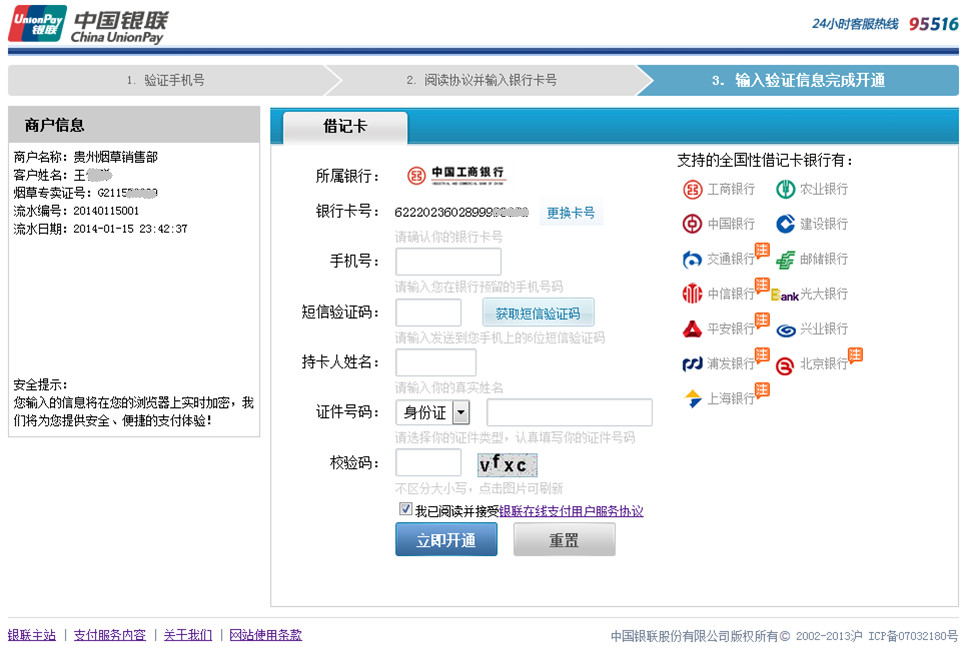Screen dimensions: 966x651
Task: Click the 商户名称: 贵州烟草销售部 text
Action: click(x=86, y=157)
